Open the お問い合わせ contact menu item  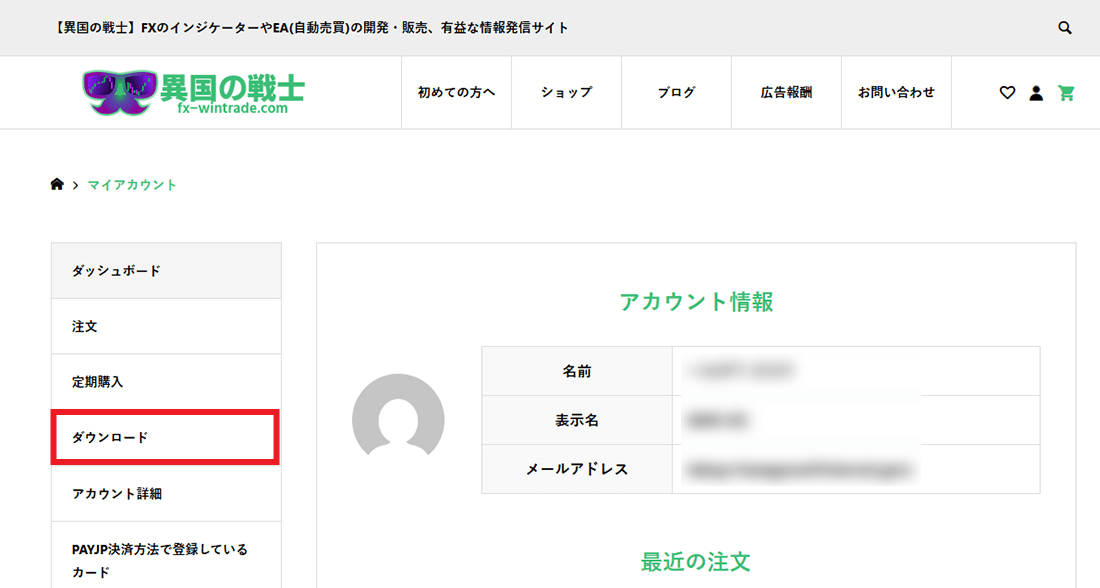click(x=896, y=93)
